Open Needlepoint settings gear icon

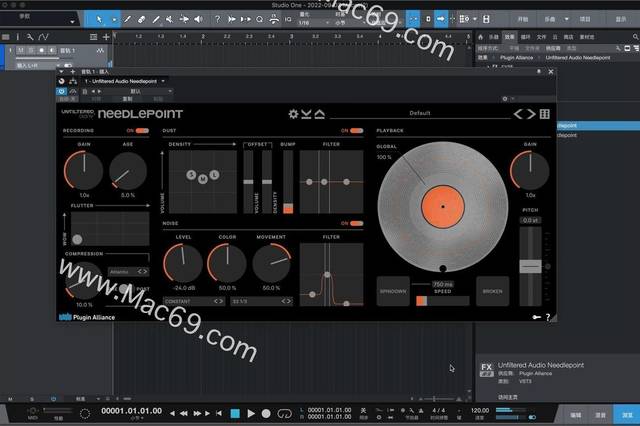[x=293, y=114]
